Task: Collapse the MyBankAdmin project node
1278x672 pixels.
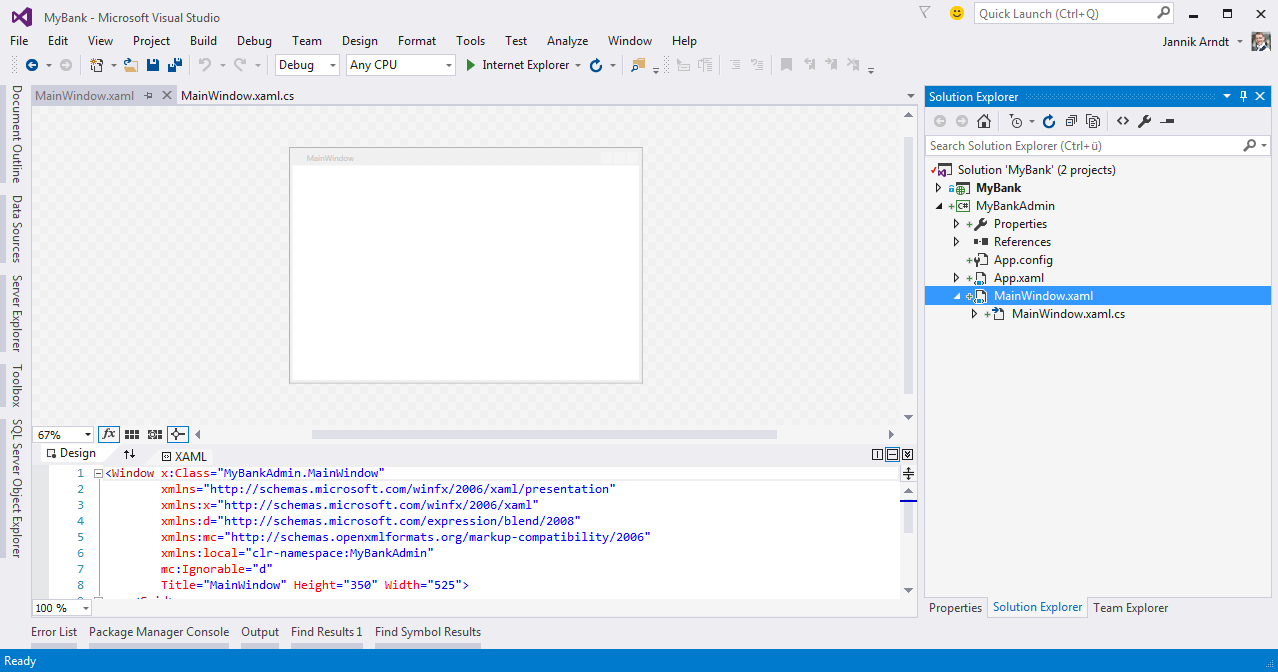Action: click(x=938, y=206)
